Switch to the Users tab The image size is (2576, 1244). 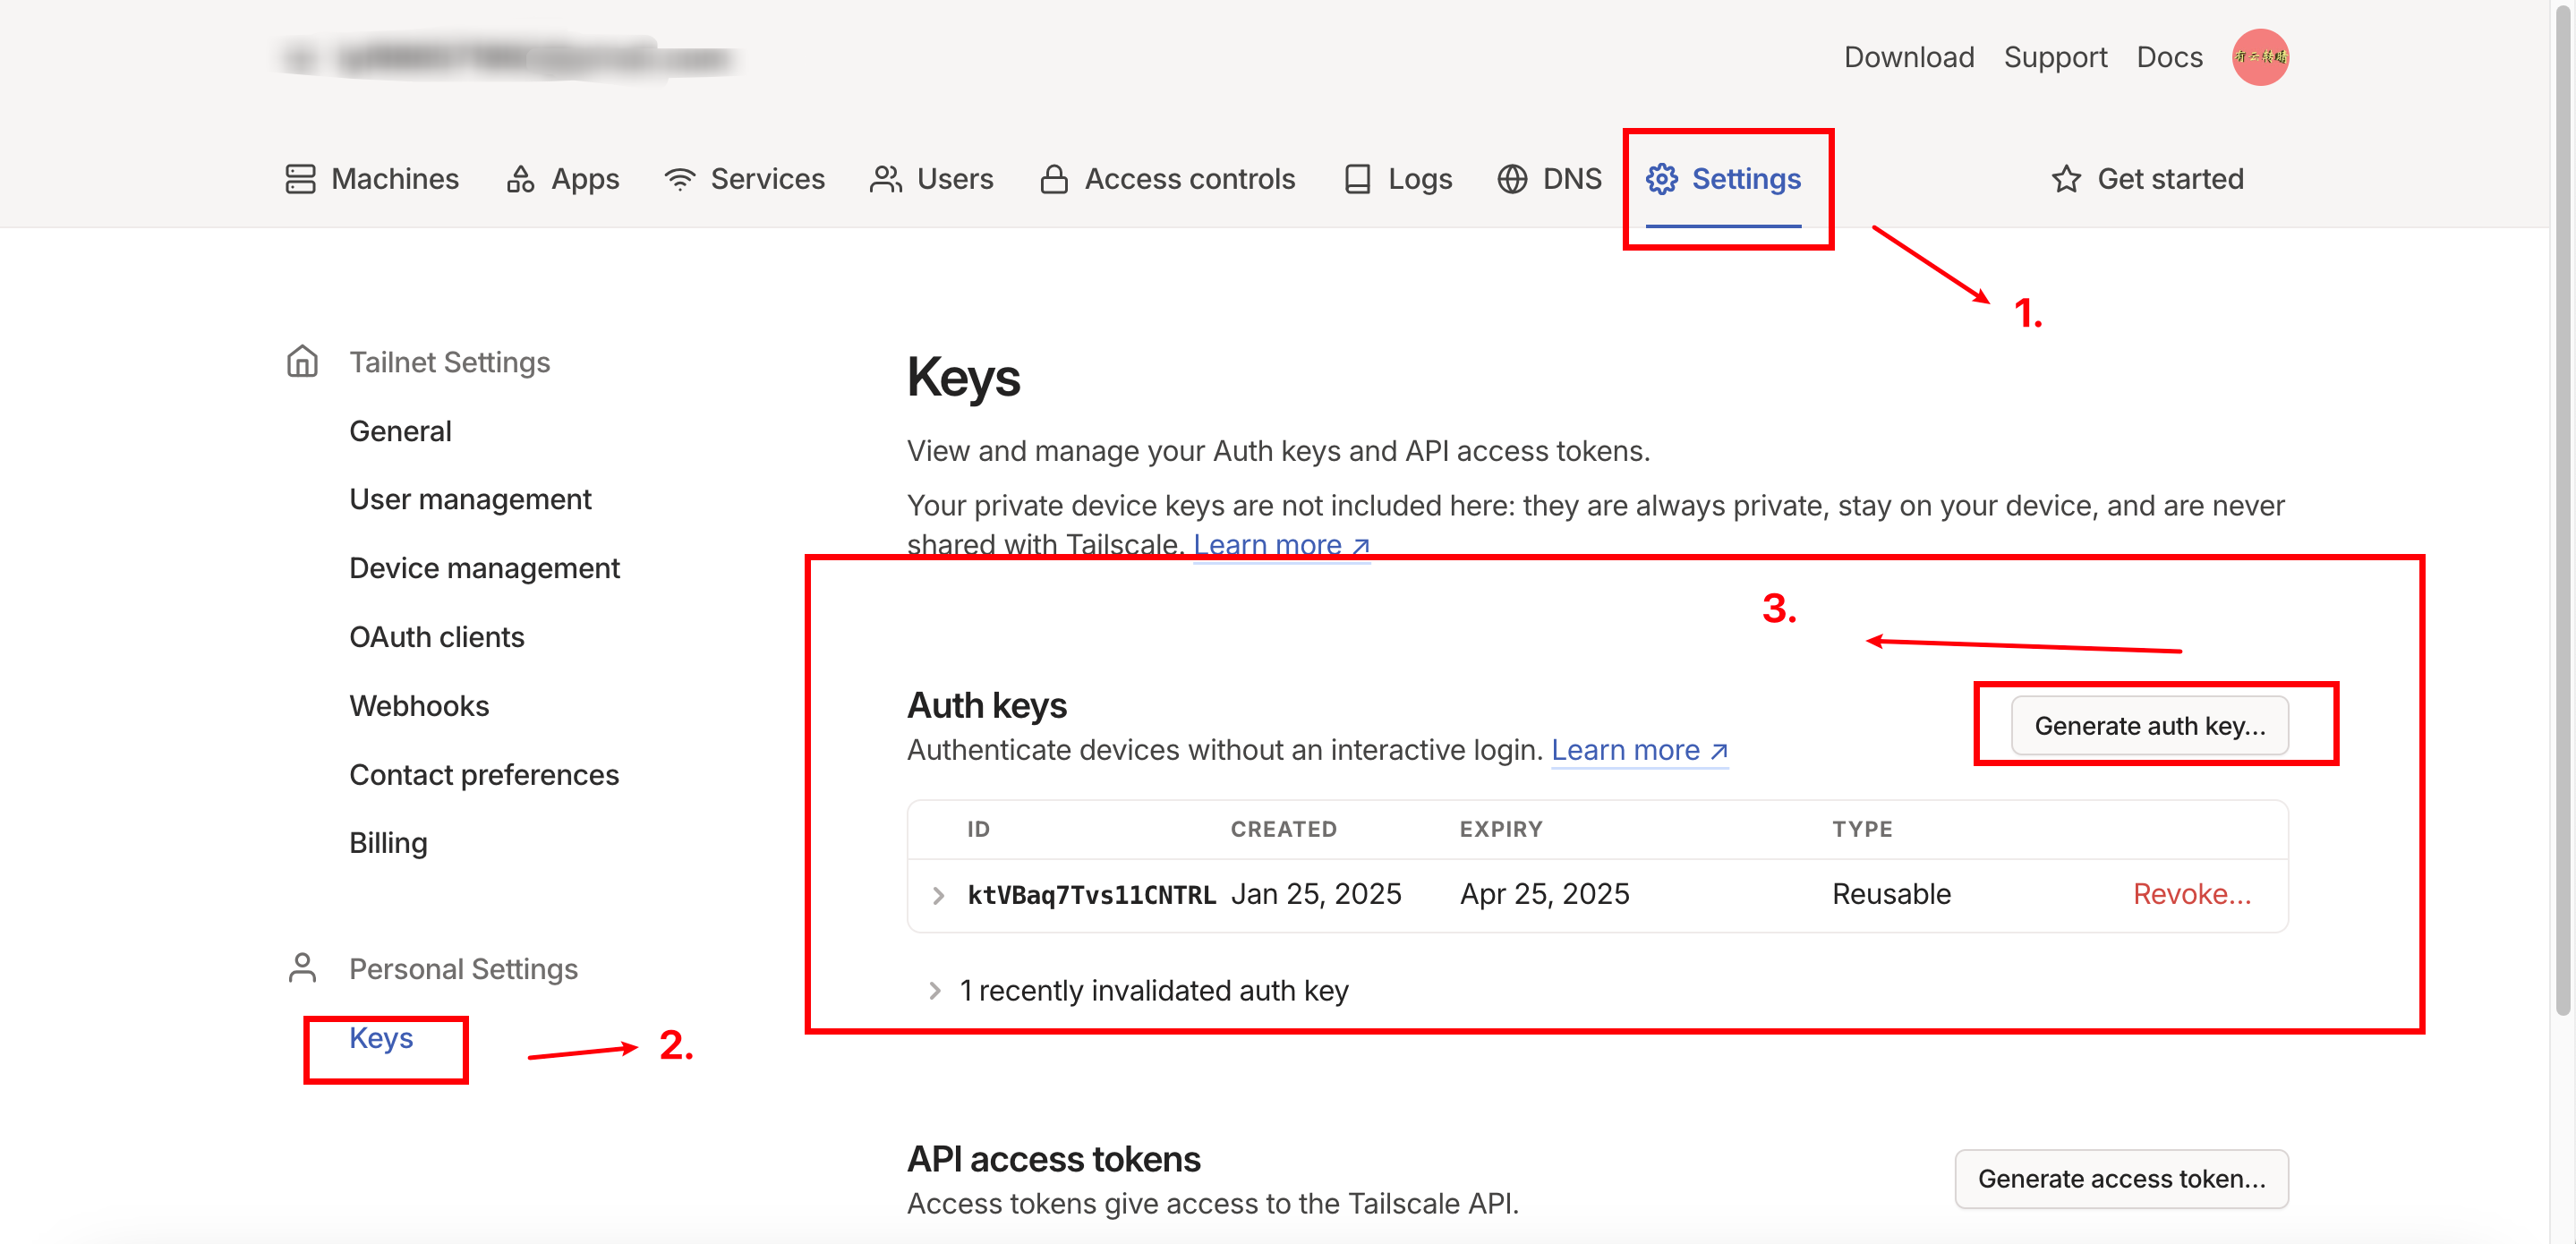coord(932,179)
